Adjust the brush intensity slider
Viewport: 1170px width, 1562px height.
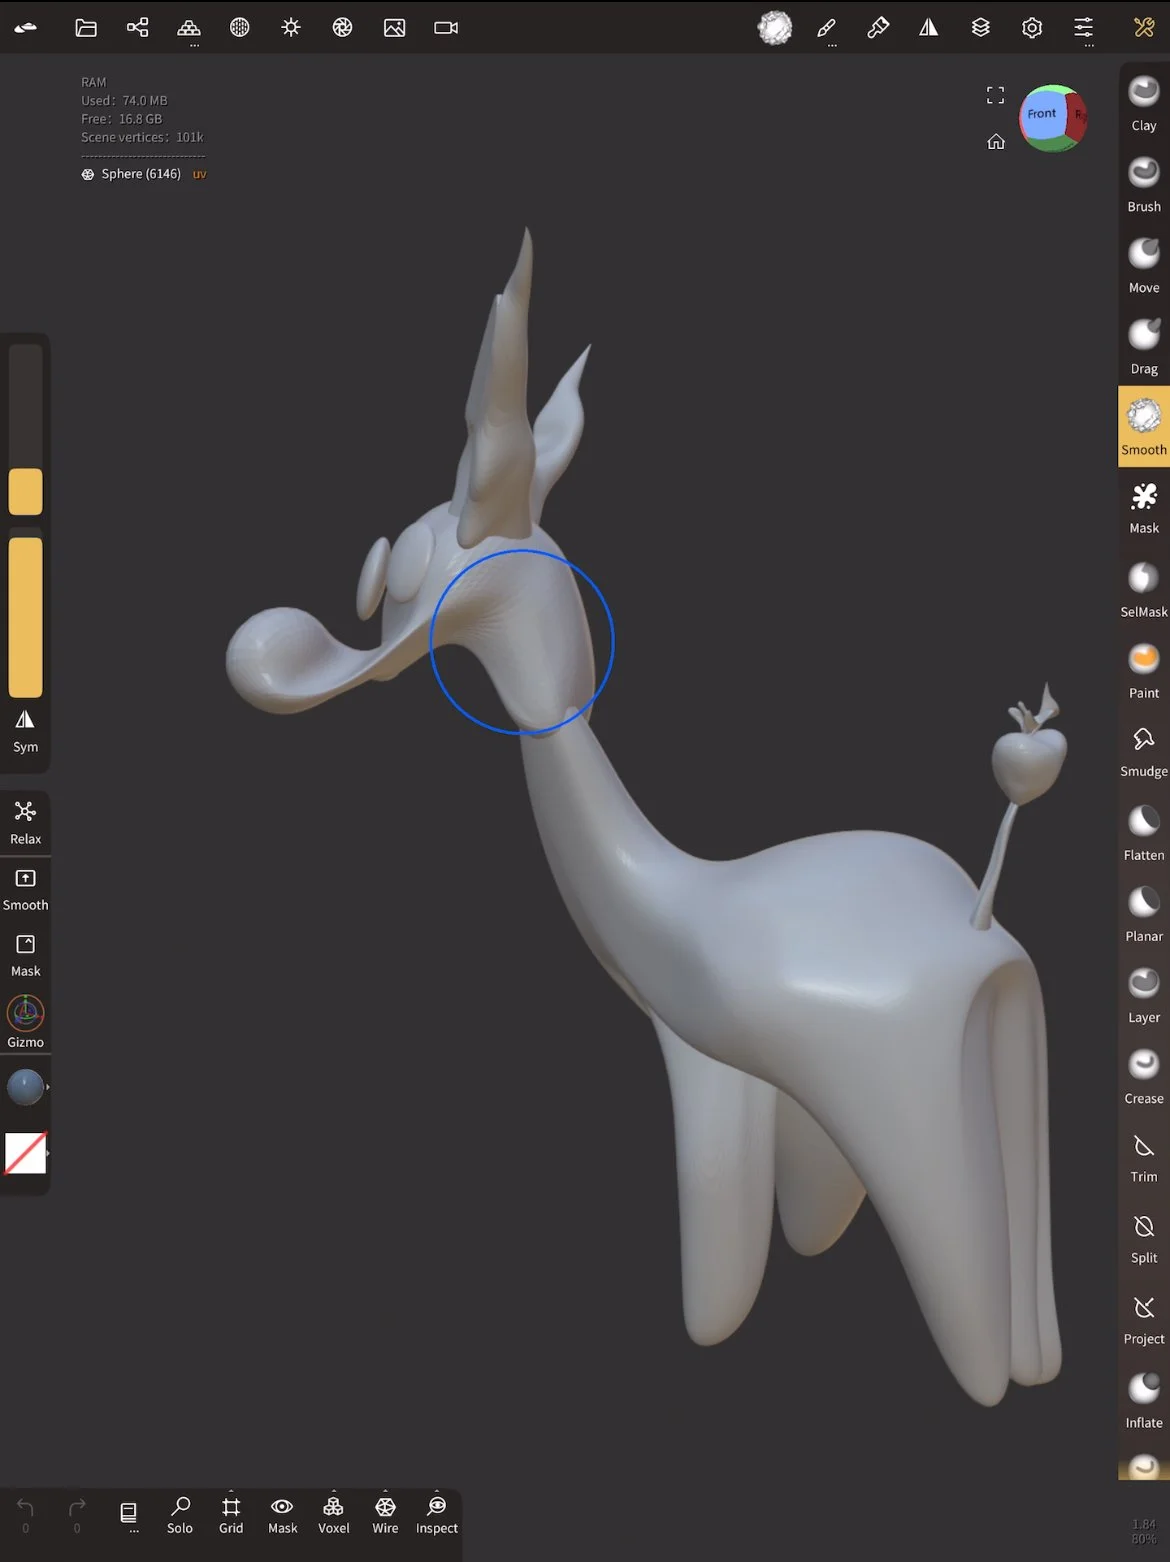click(x=26, y=613)
